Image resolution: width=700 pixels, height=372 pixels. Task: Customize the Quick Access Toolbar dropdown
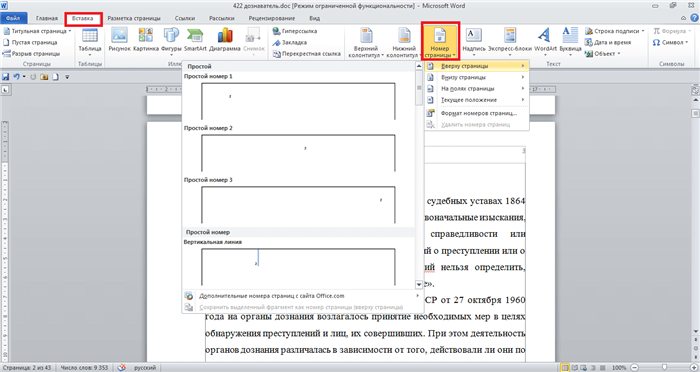pyautogui.click(x=67, y=77)
